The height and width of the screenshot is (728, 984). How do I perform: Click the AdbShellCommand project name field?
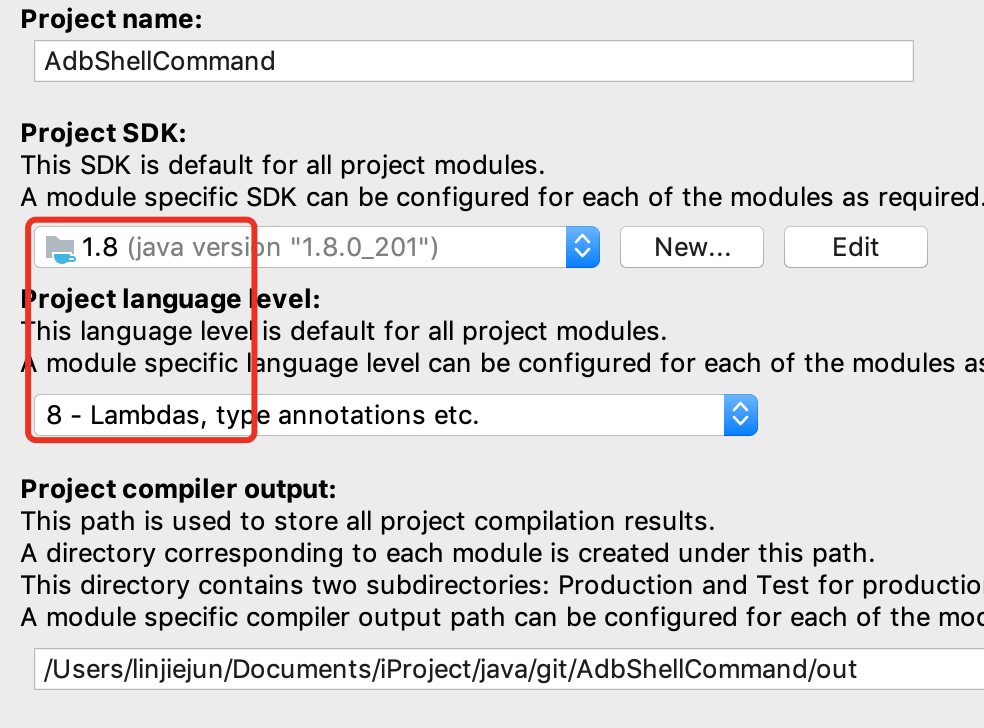[474, 60]
